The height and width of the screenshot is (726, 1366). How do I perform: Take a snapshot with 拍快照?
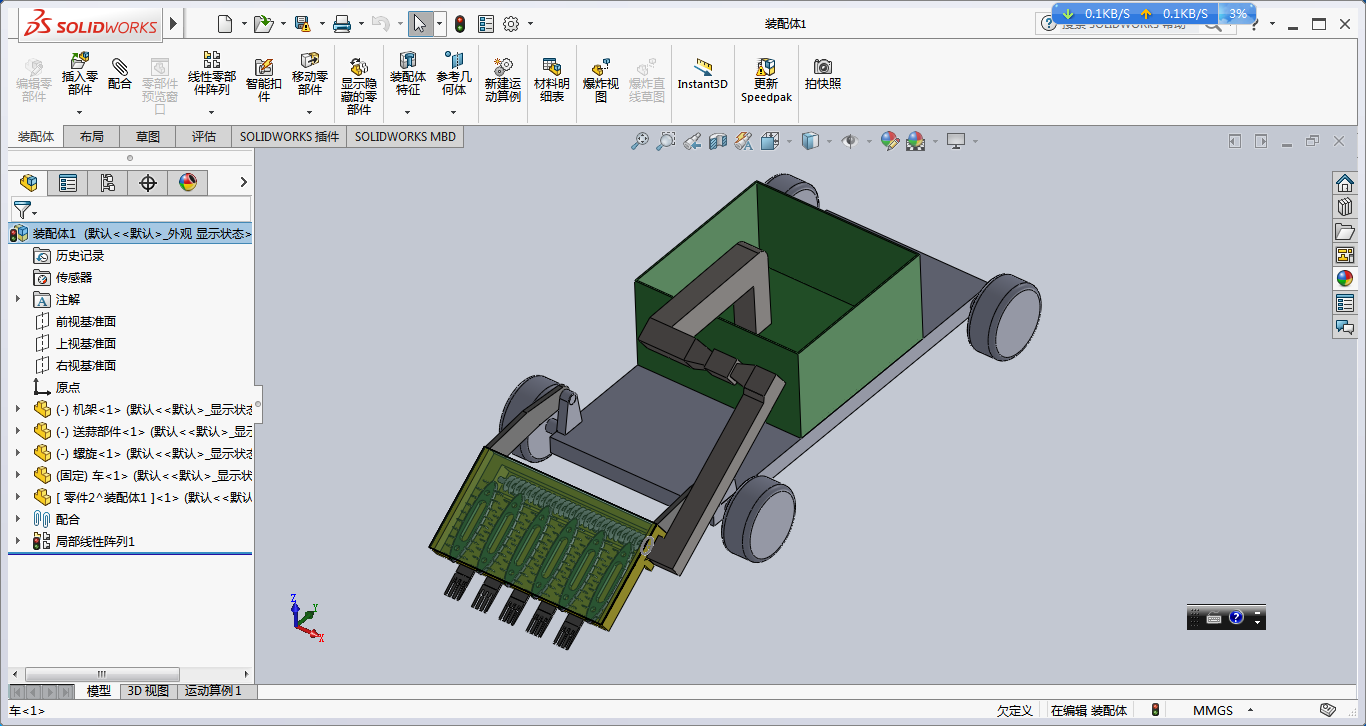(x=823, y=74)
